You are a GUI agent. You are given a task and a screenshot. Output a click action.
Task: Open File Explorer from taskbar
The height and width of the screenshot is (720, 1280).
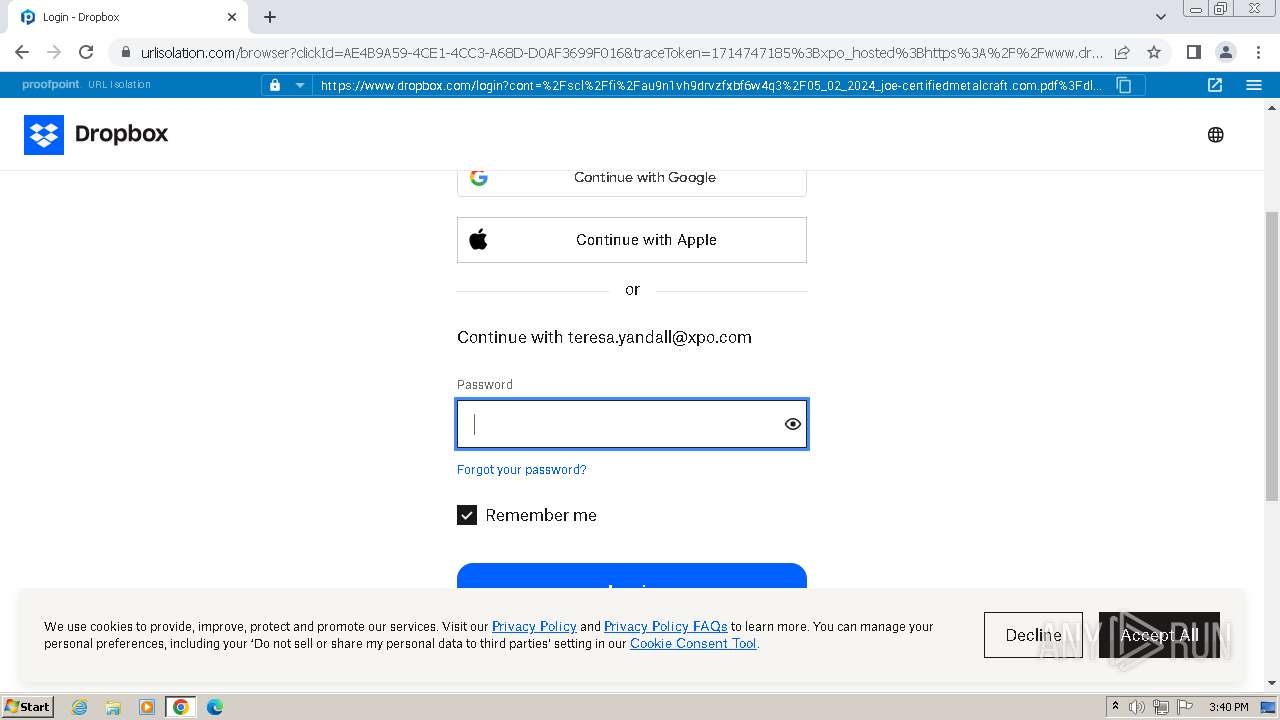tap(113, 707)
